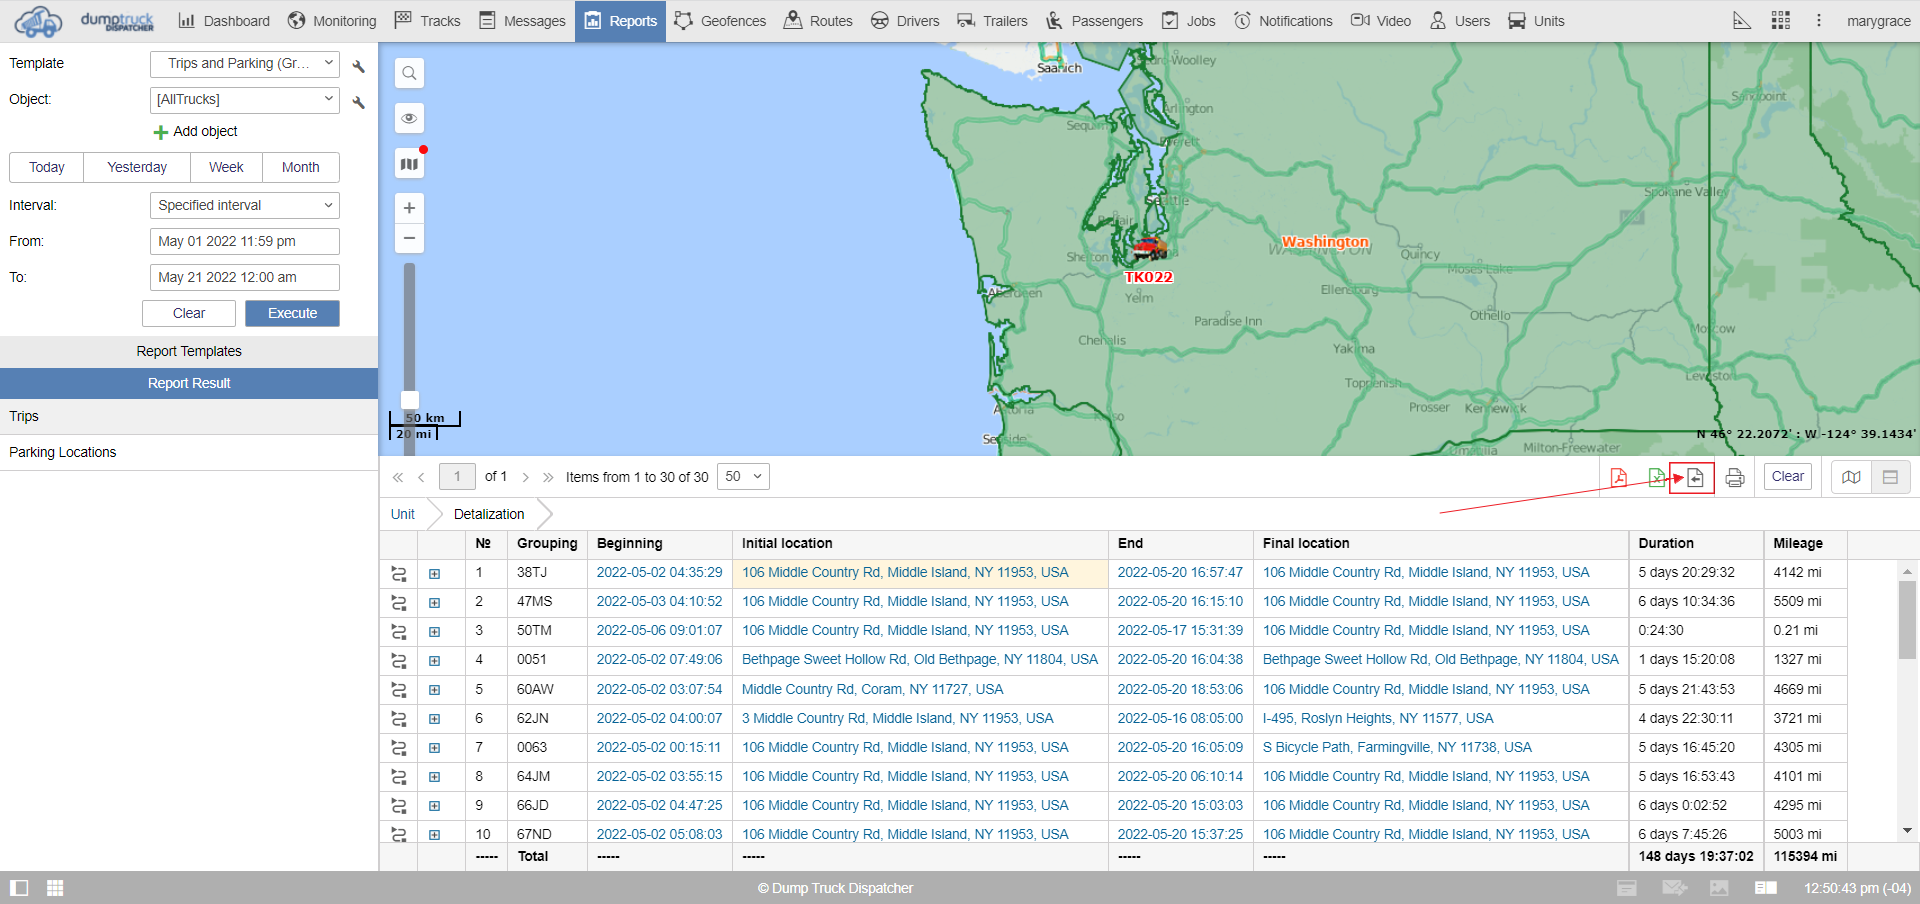Switch to table-only view mode
The height and width of the screenshot is (904, 1920).
point(1890,477)
